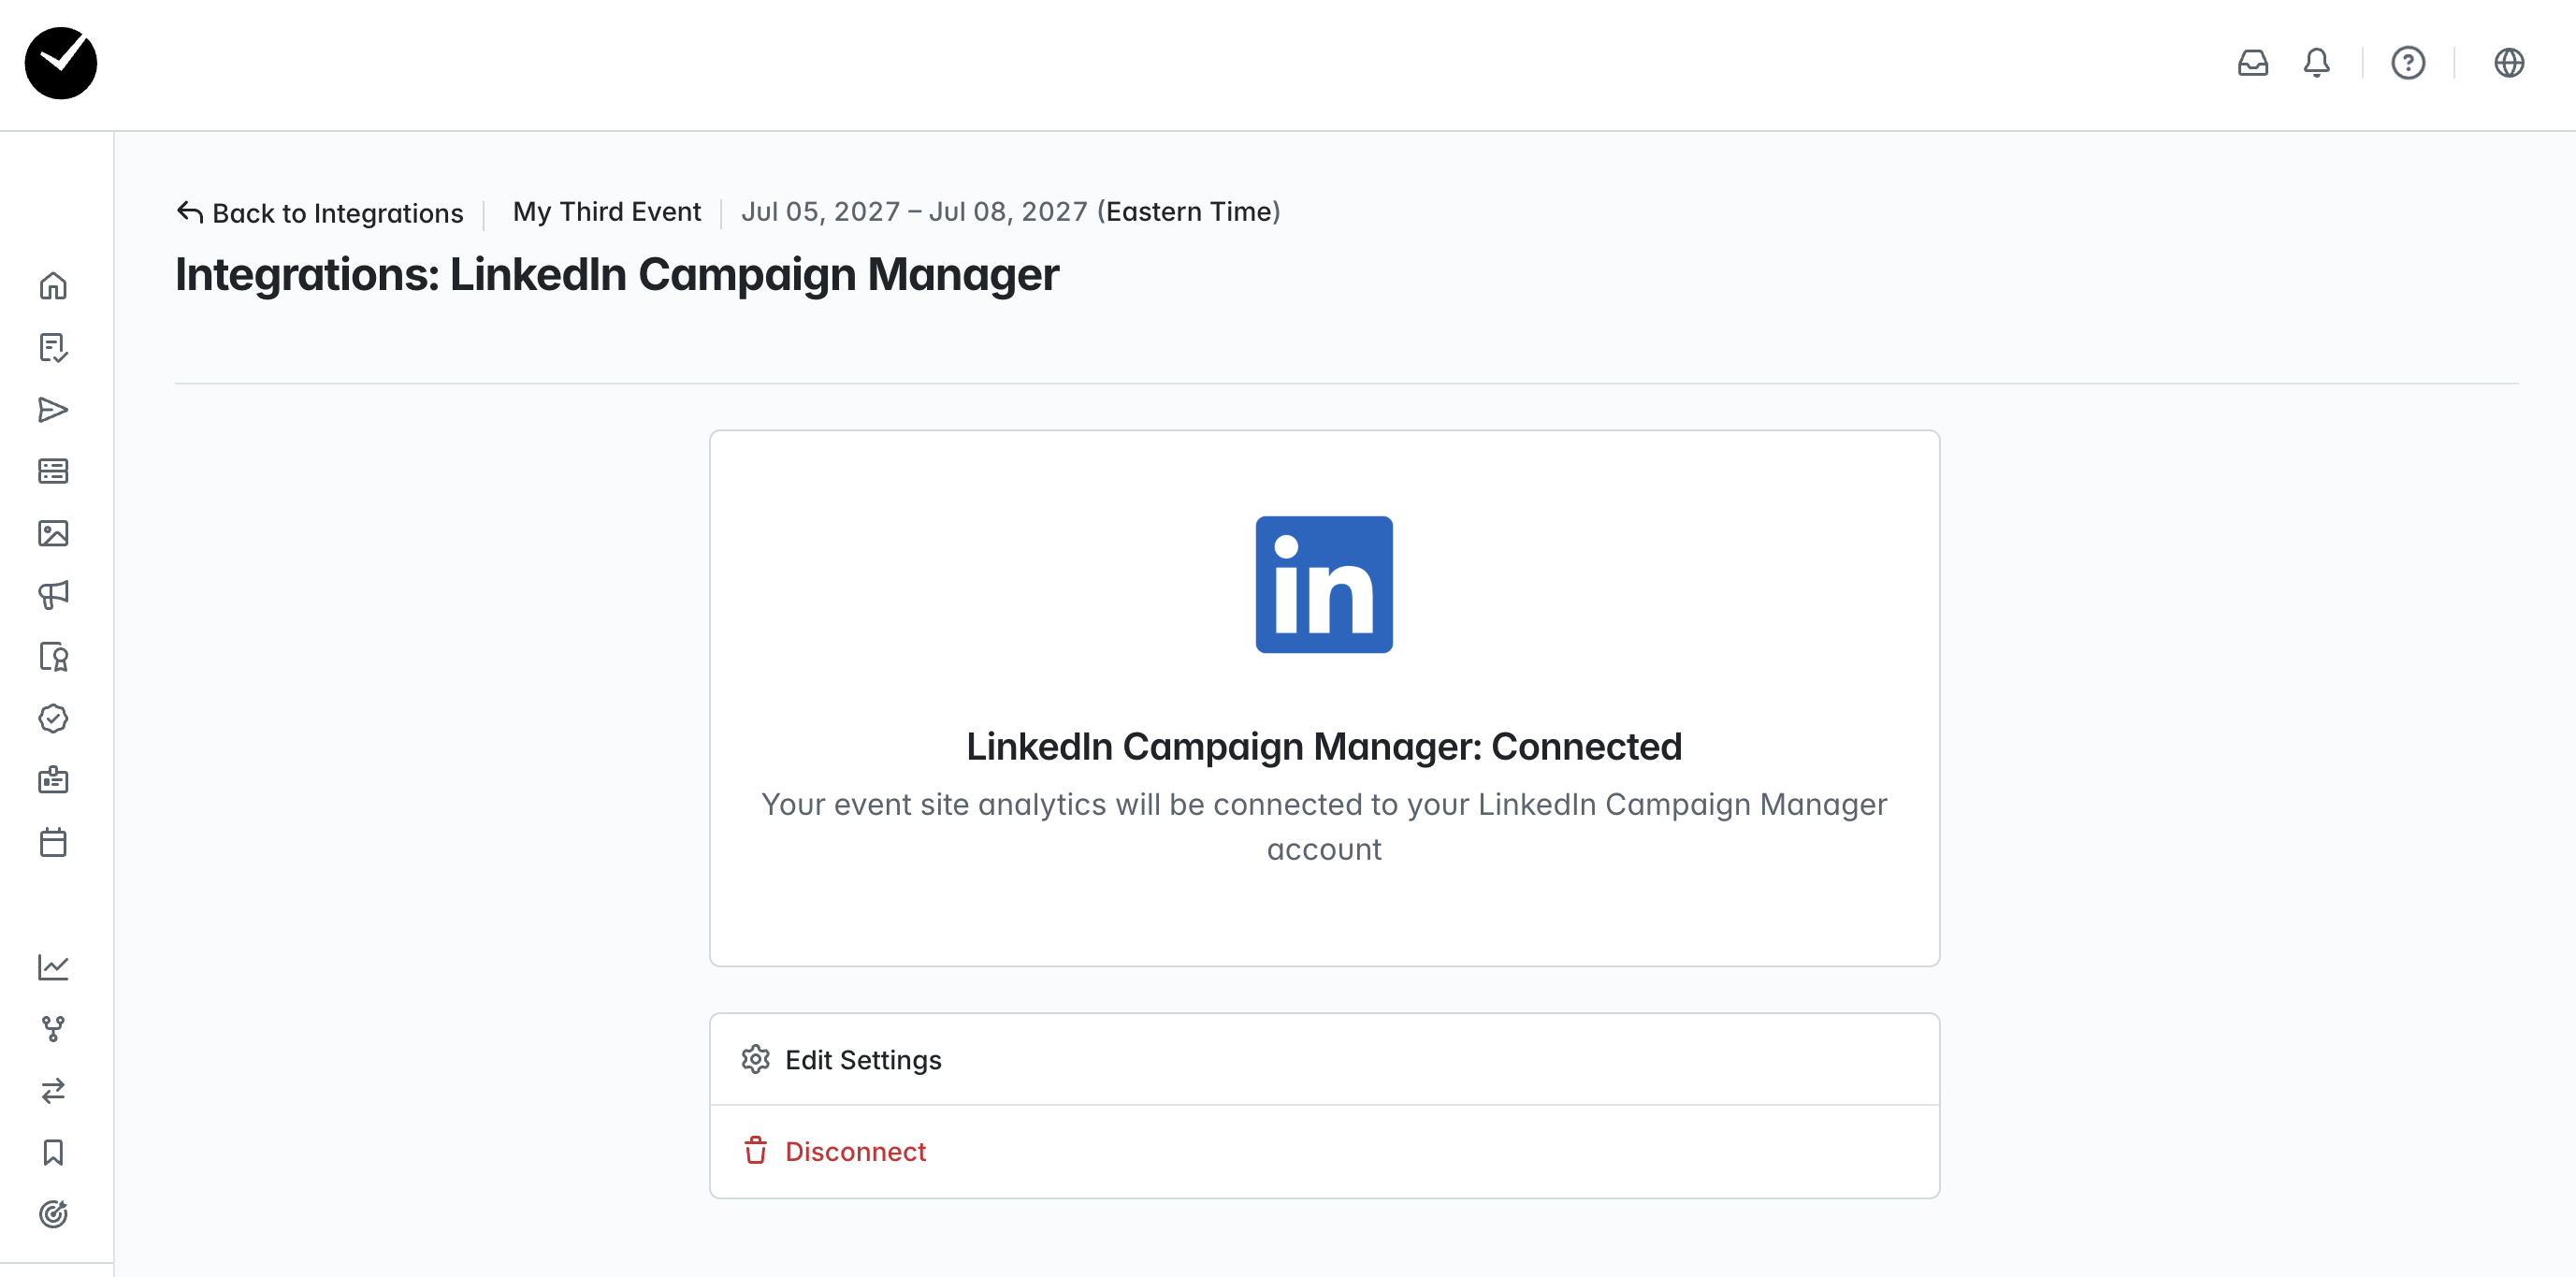Open the analytics line chart icon
This screenshot has height=1277, width=2576.
point(53,966)
